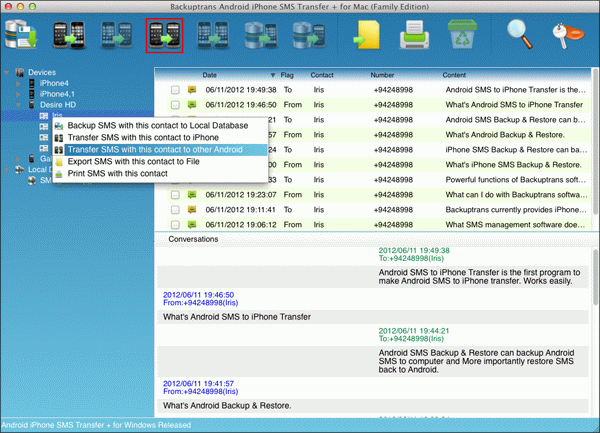This screenshot has height=433, width=600.
Task: Click the restore database to Android icon
Action: pyautogui.click(x=308, y=35)
